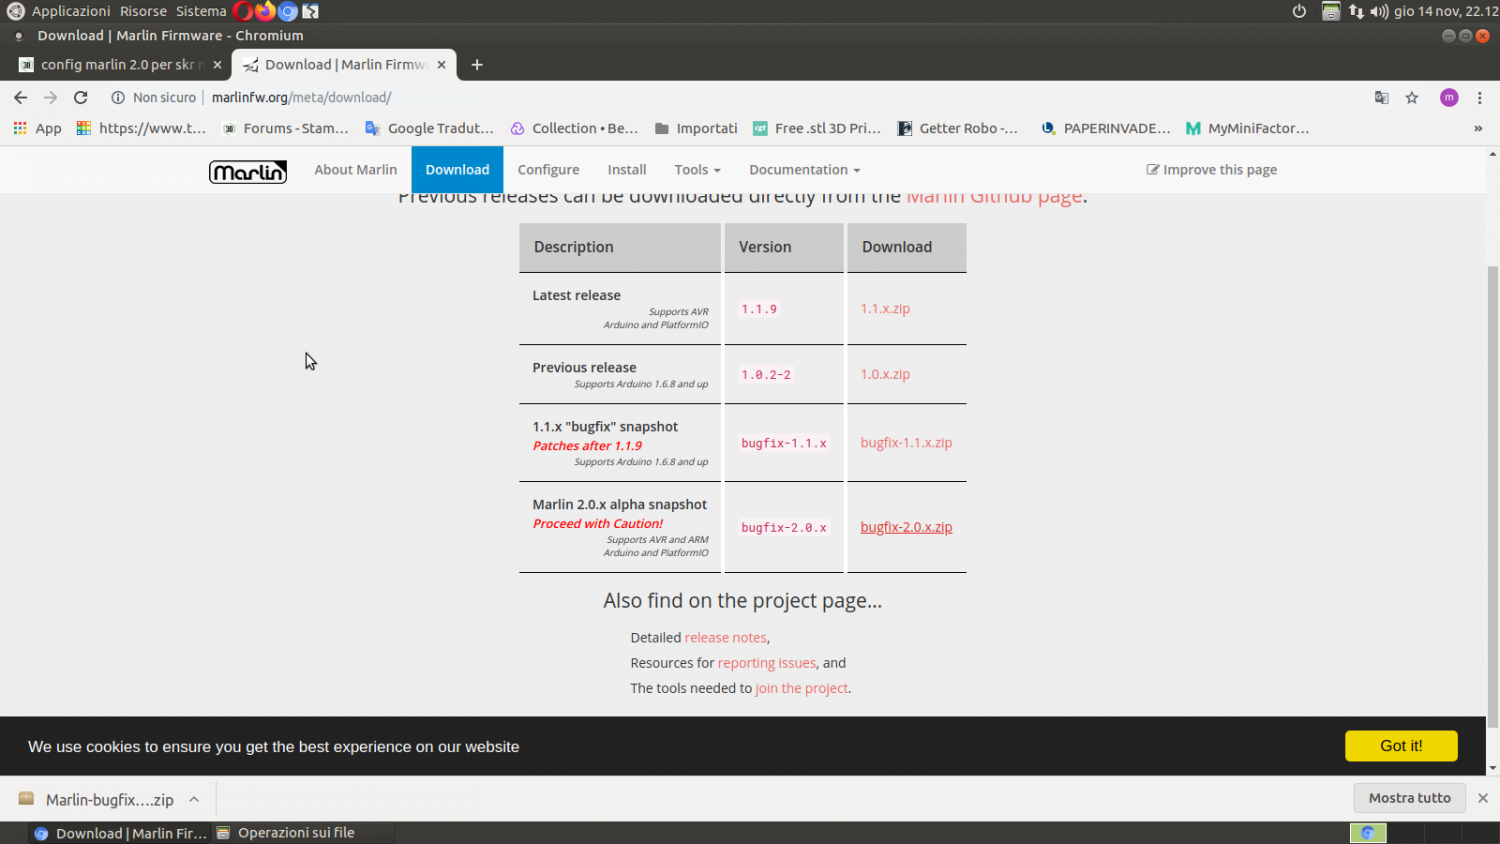
Task: Open the network connection indicator
Action: pyautogui.click(x=1356, y=11)
